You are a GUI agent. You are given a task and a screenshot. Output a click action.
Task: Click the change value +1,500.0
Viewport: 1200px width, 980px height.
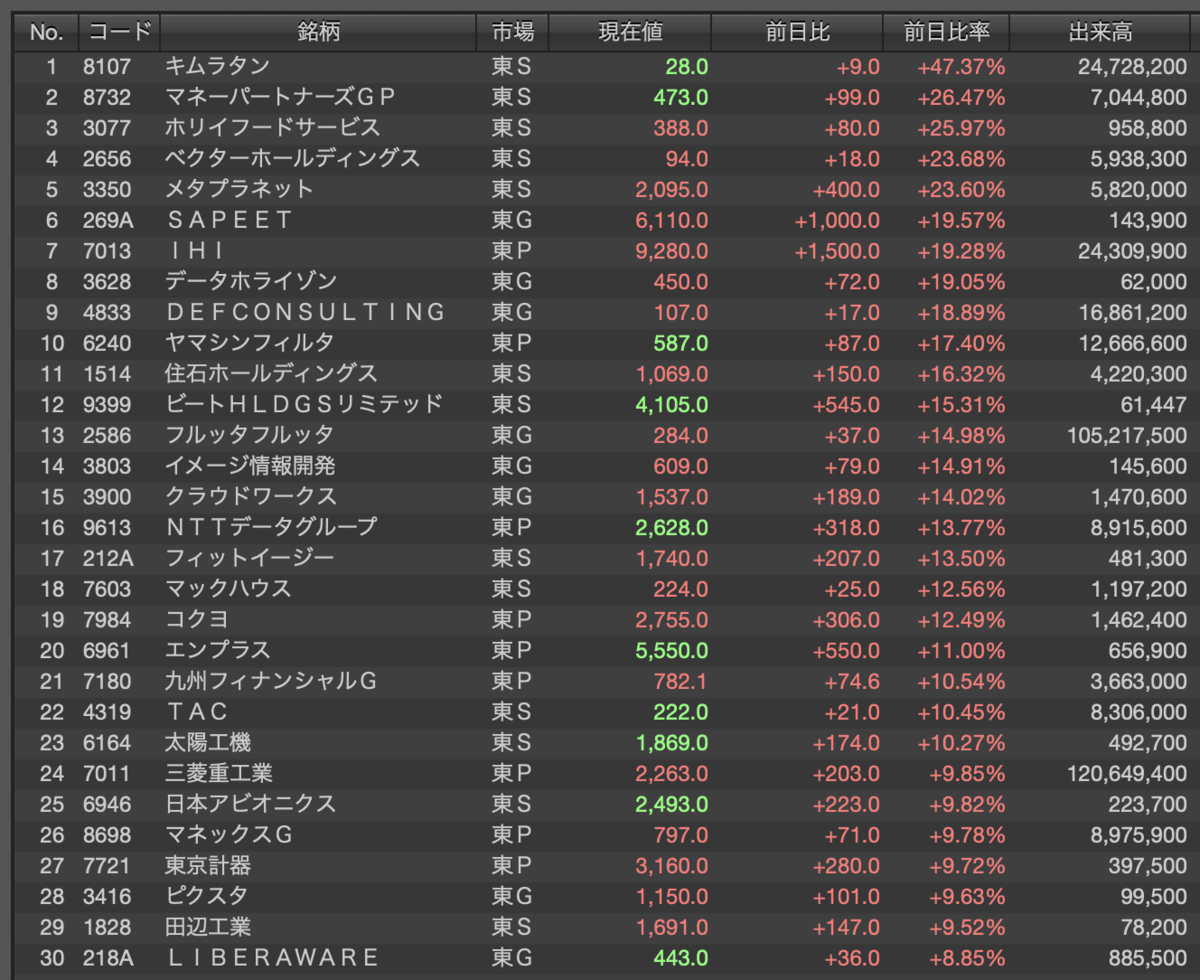(x=837, y=251)
